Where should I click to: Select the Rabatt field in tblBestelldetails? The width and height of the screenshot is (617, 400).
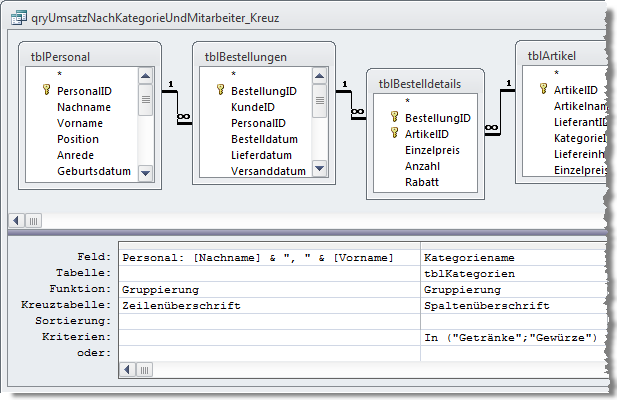point(424,182)
